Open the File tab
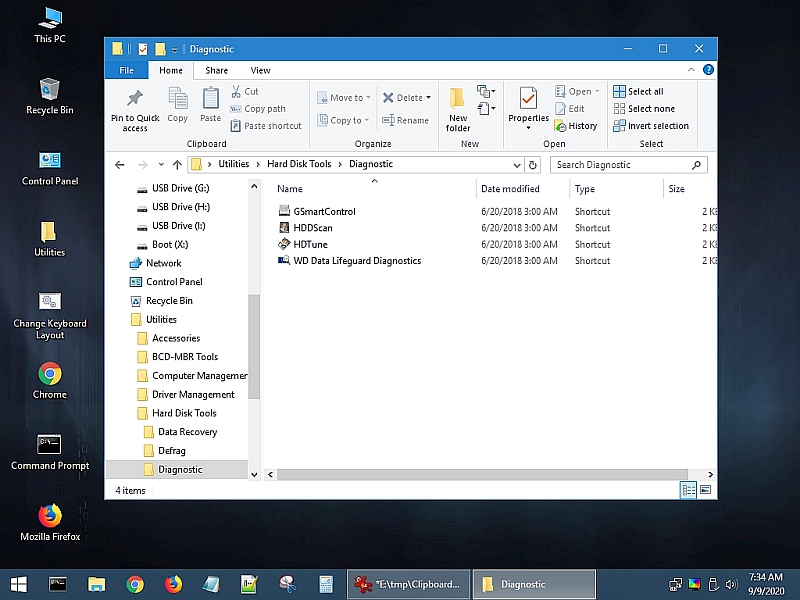This screenshot has height=600, width=800. 126,70
